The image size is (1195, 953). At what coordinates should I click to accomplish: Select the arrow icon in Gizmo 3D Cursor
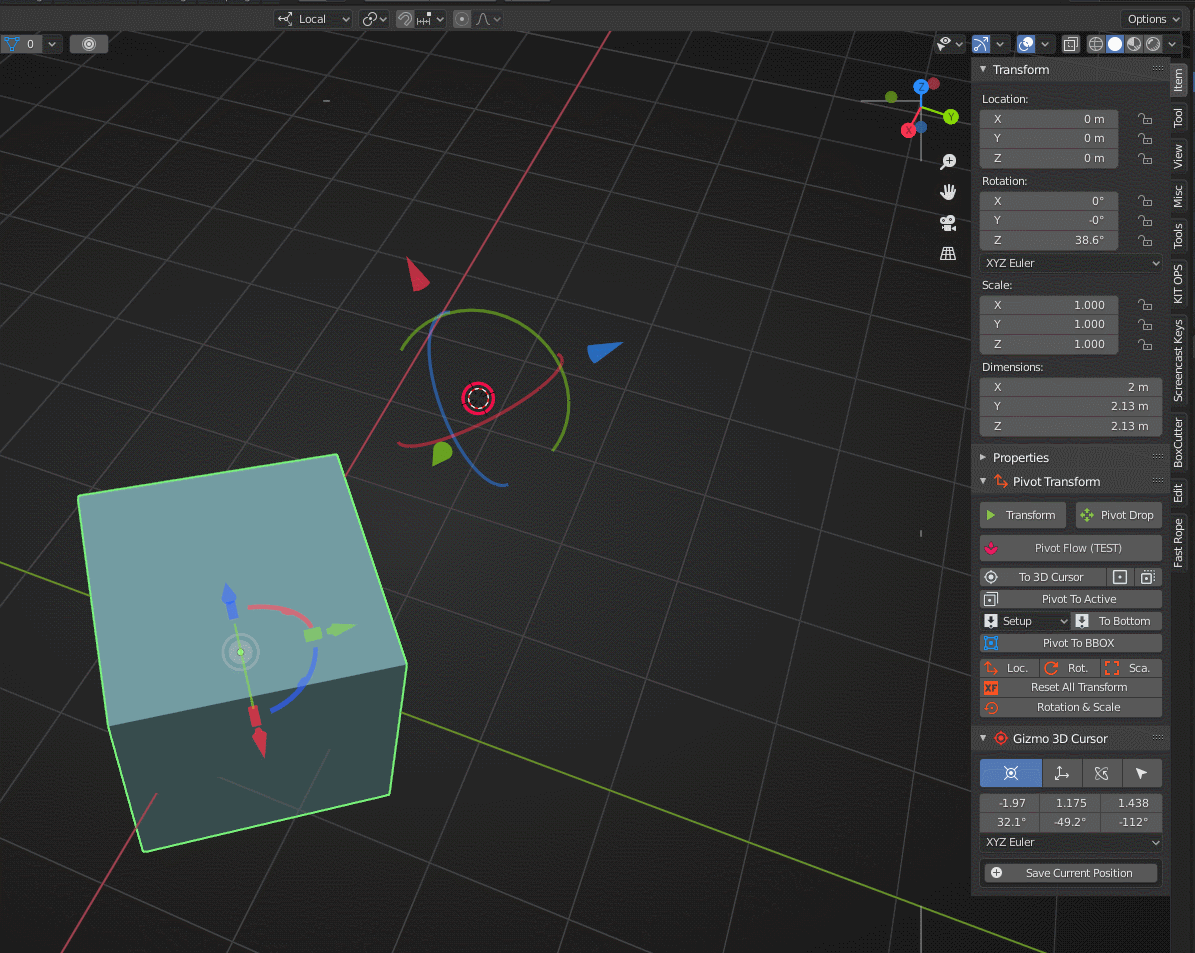tap(1141, 773)
